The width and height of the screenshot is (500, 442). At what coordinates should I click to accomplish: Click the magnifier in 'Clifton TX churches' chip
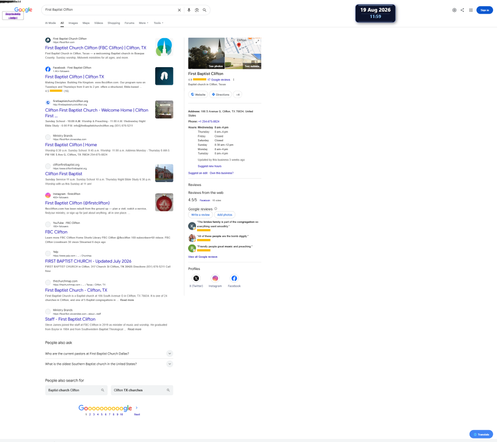168,390
